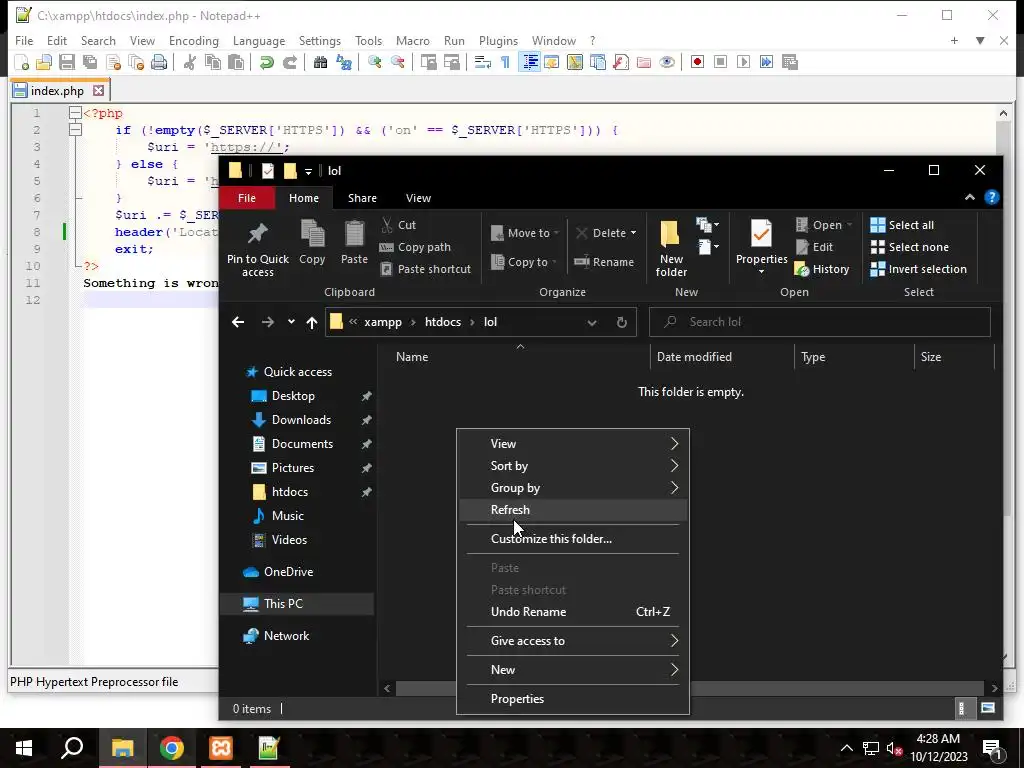
Task: Click the Play macro icon in Notepad++
Action: click(743, 63)
